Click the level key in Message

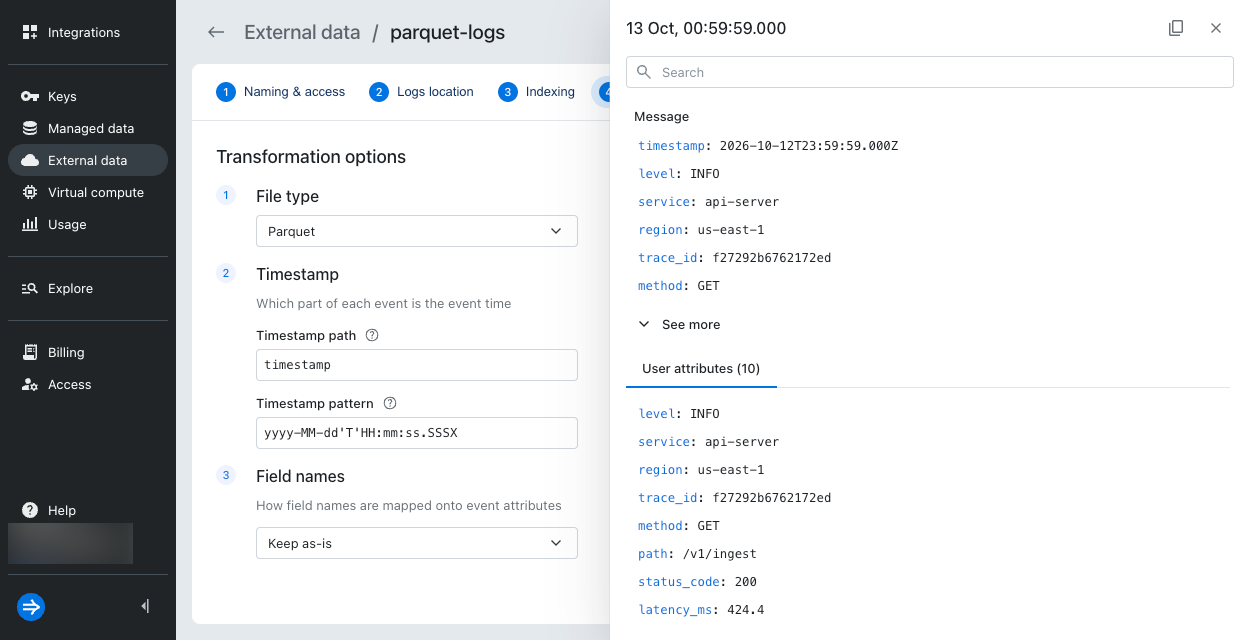656,174
